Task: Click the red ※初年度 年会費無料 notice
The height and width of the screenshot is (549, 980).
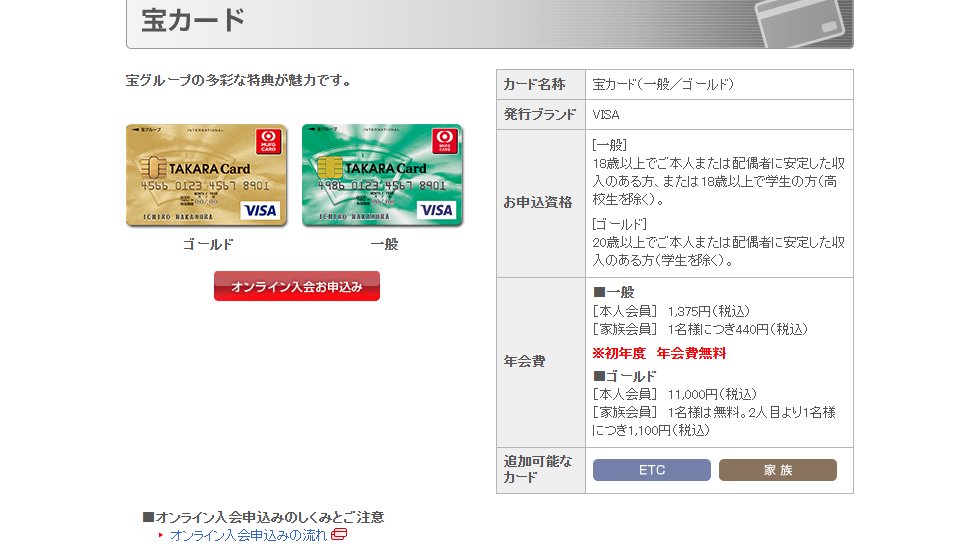Action: point(659,353)
